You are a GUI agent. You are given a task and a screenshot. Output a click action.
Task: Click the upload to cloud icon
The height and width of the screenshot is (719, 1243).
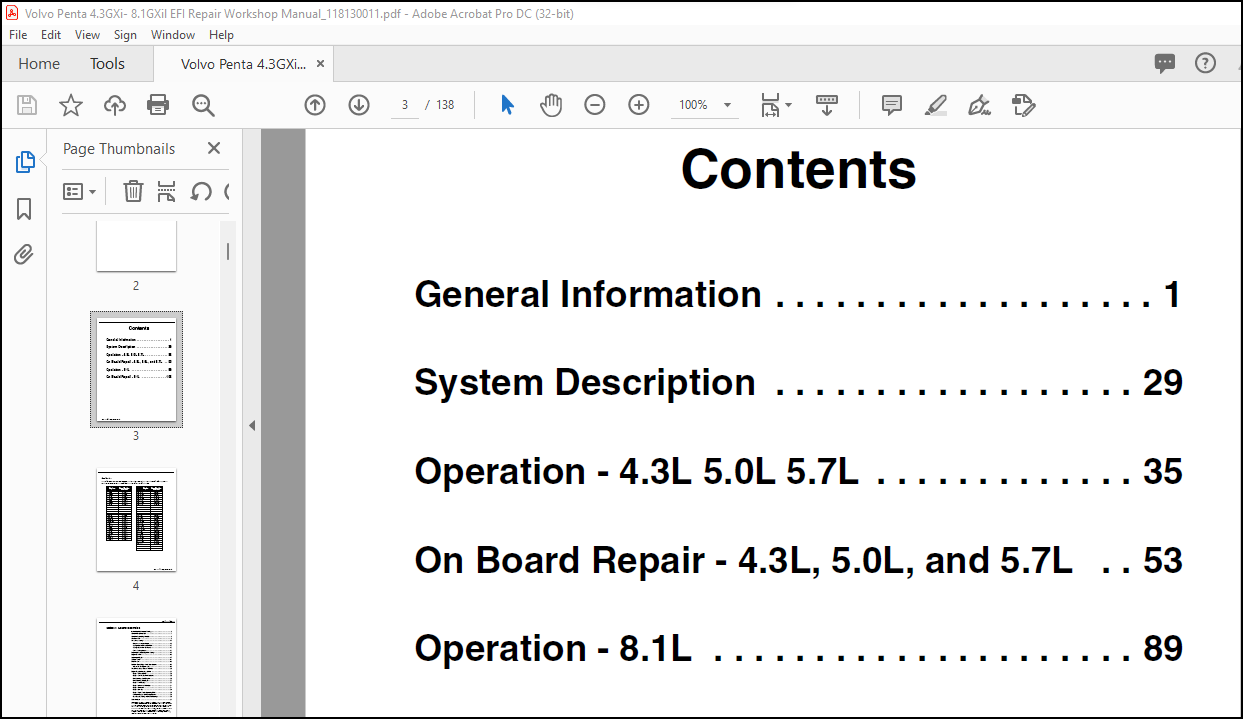(115, 105)
